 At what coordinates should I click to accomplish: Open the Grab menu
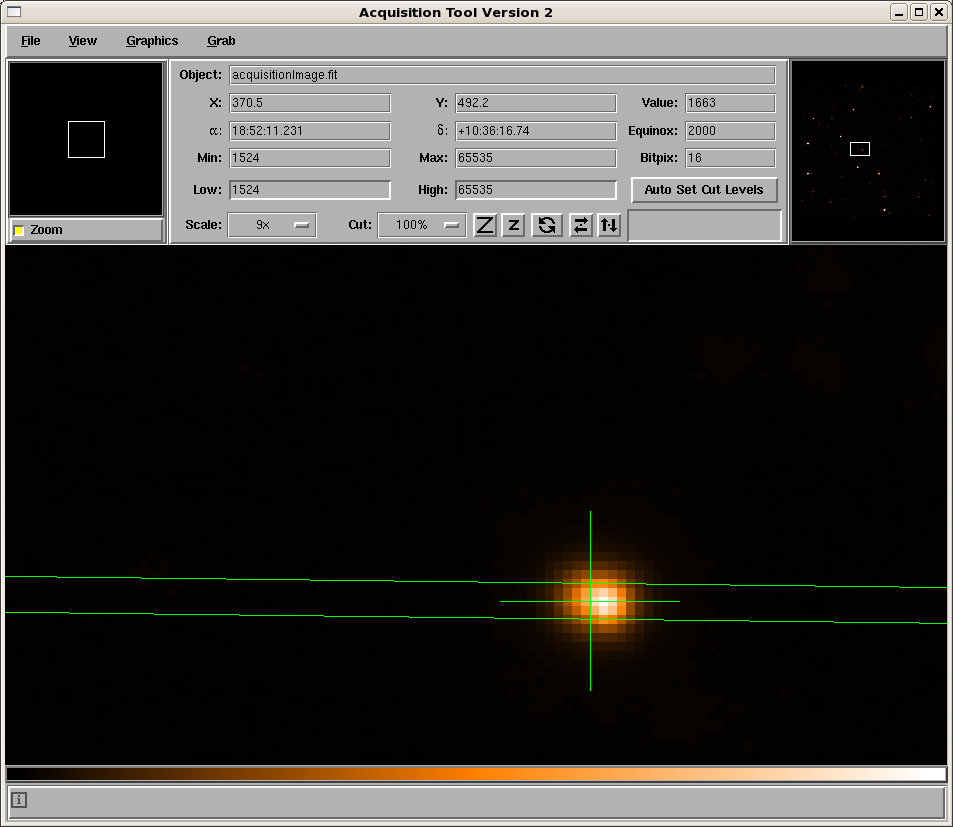coord(221,41)
